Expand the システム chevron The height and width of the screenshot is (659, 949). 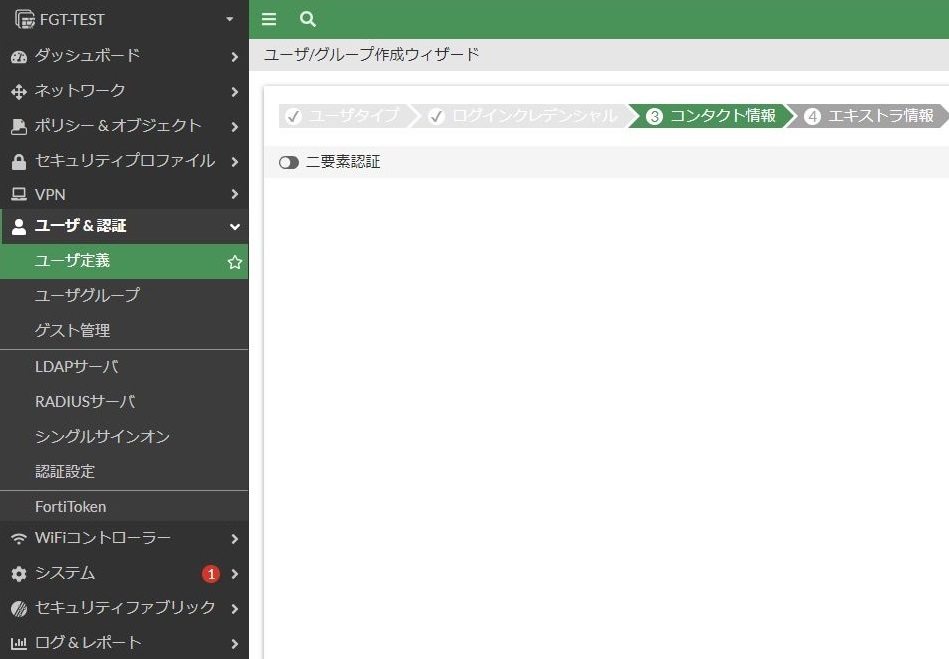[x=235, y=574]
